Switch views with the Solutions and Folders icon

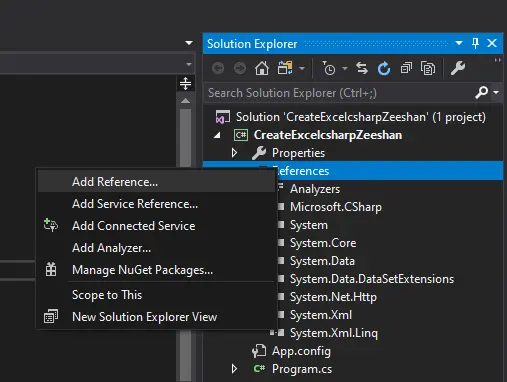pyautogui.click(x=285, y=68)
